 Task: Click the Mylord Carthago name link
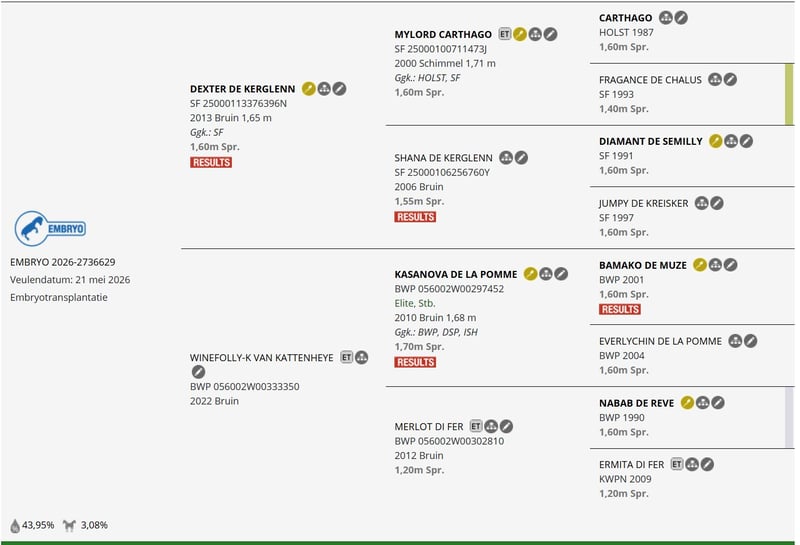pyautogui.click(x=443, y=35)
